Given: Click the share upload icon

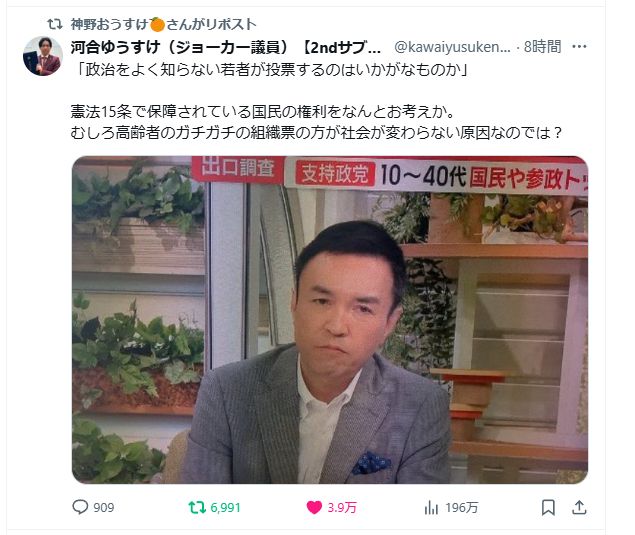Looking at the screenshot, I should tap(580, 507).
